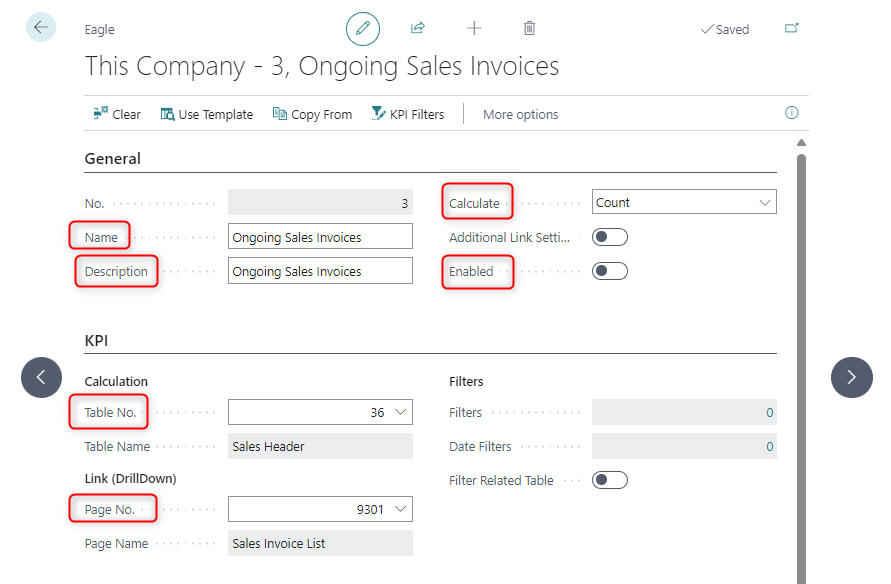Click the pencil Edit icon

click(x=362, y=29)
